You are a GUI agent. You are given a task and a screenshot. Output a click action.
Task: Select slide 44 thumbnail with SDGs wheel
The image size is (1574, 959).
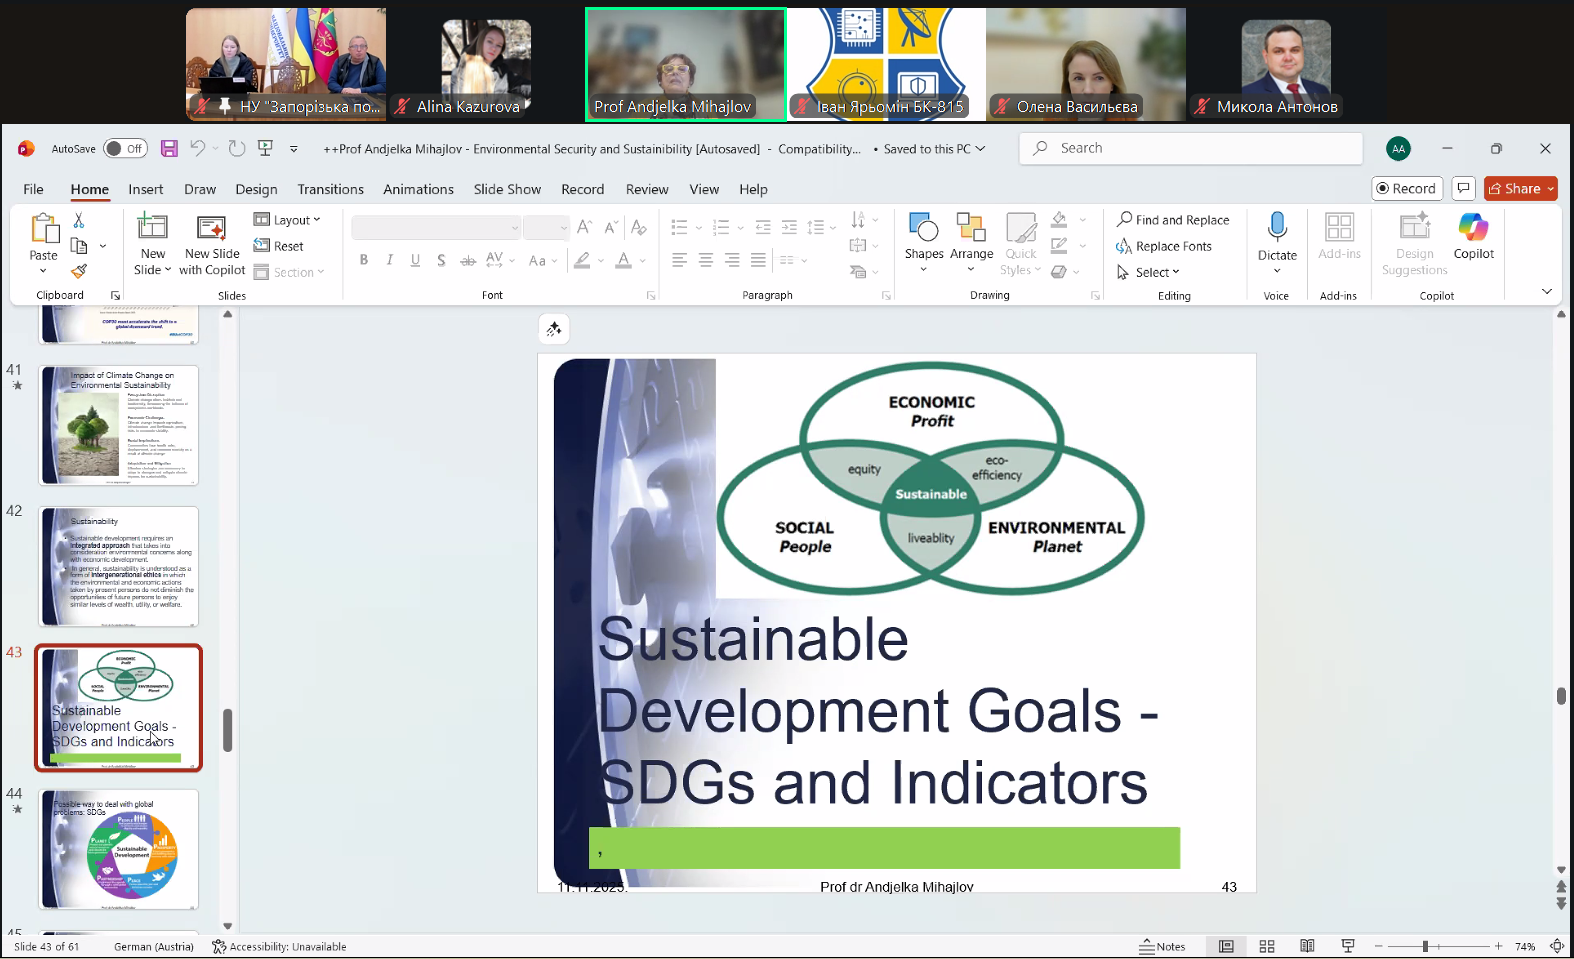(119, 849)
